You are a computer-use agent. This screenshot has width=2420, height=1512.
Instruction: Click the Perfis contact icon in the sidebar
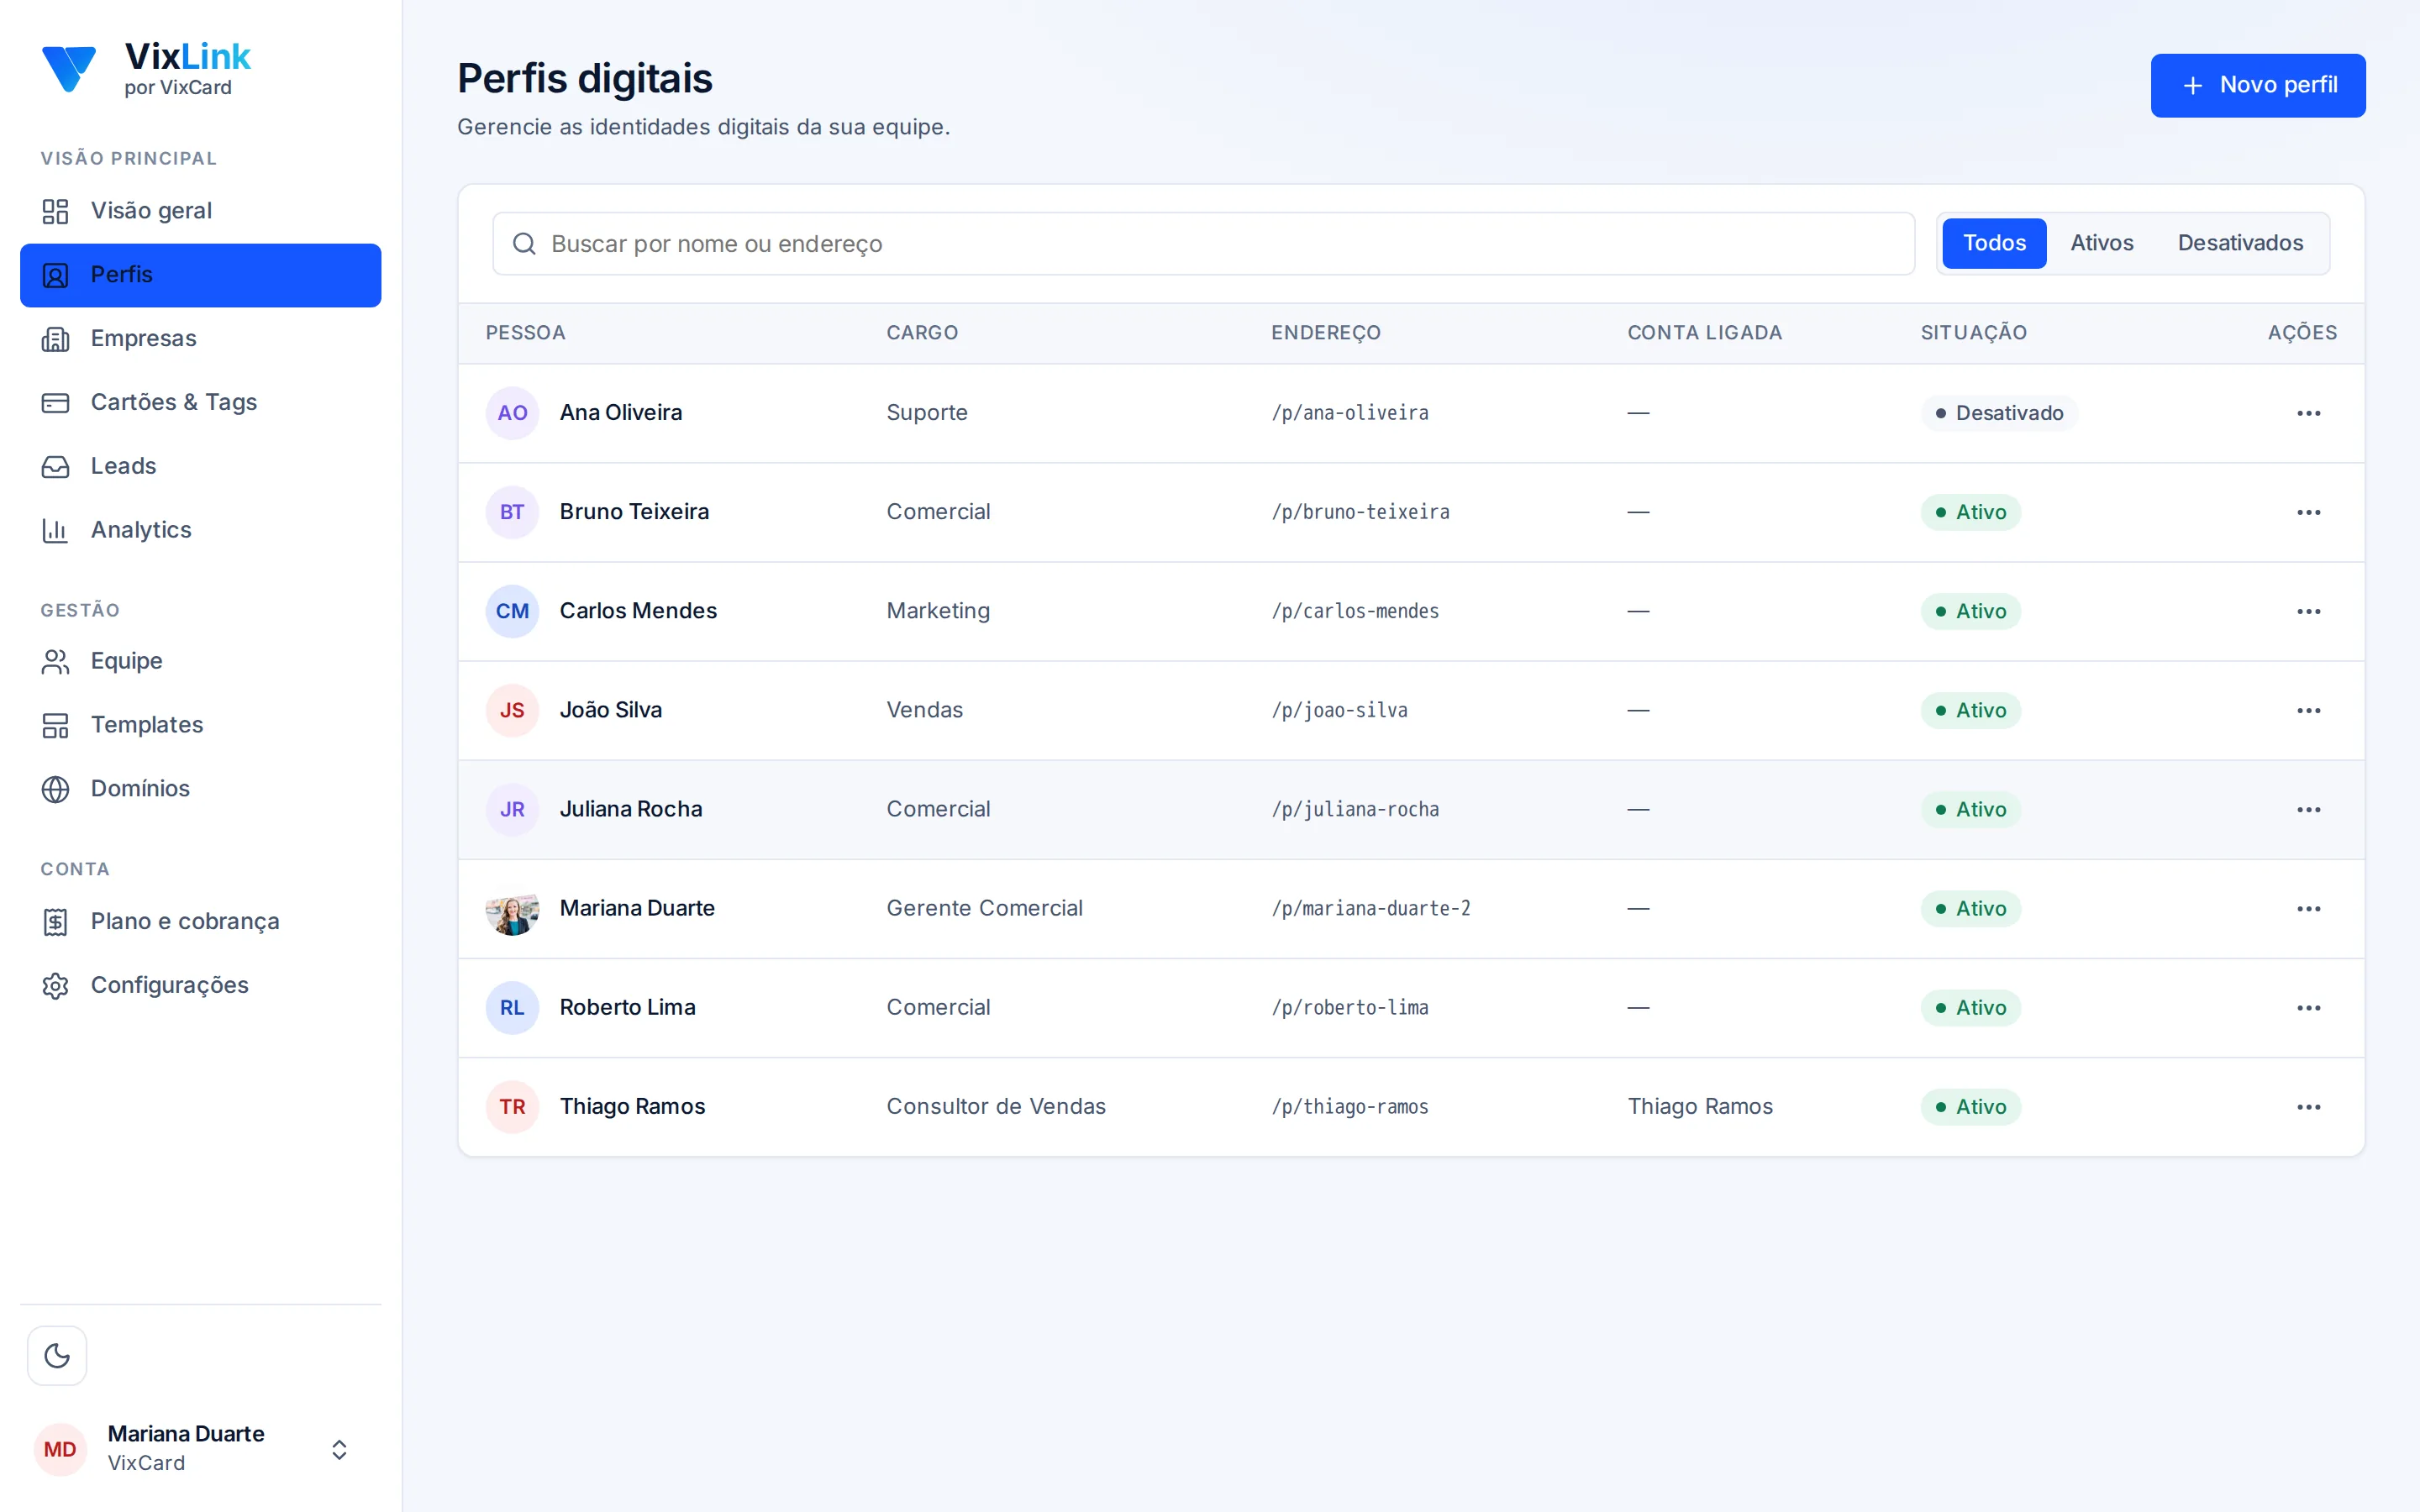click(55, 275)
